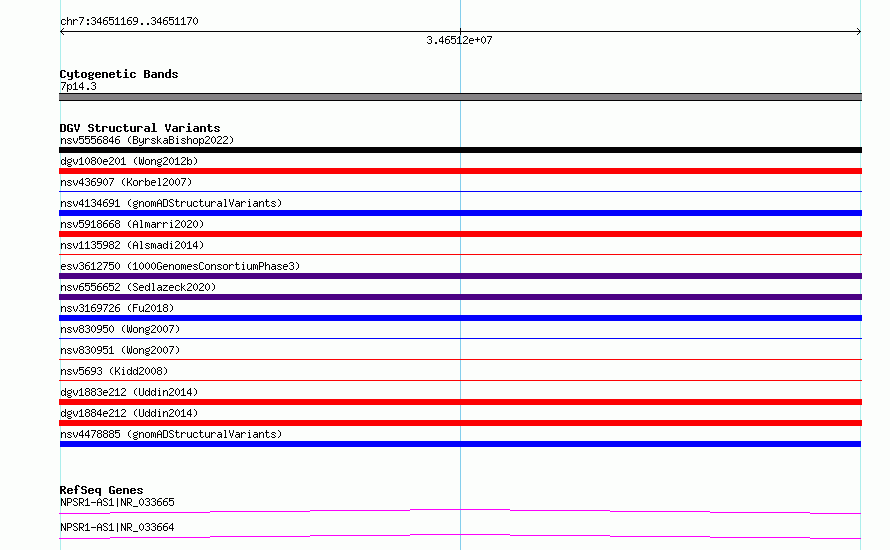Open nsv6556652 (Sedlazeck2020) variant label
The image size is (890, 550).
138,287
